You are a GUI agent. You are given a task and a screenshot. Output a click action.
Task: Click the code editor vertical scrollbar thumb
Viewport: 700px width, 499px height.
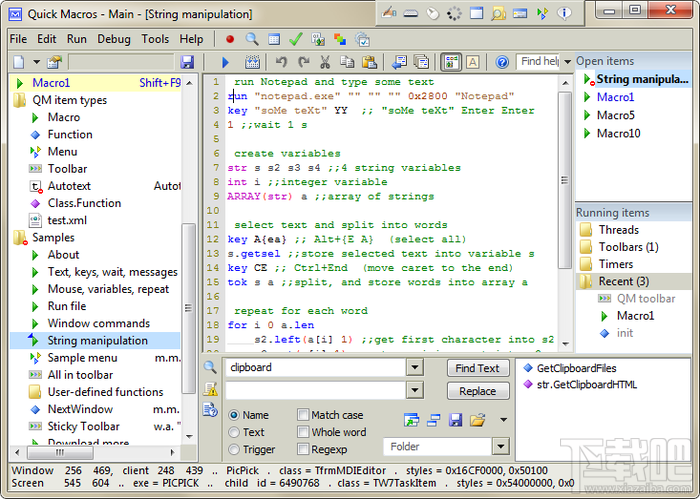pyautogui.click(x=565, y=180)
